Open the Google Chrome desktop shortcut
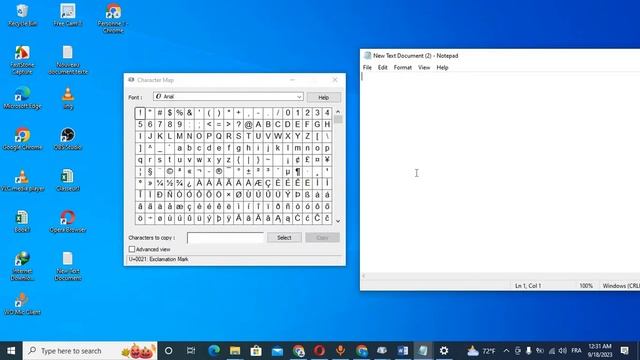Screen dimensions: 640x360 22,139
